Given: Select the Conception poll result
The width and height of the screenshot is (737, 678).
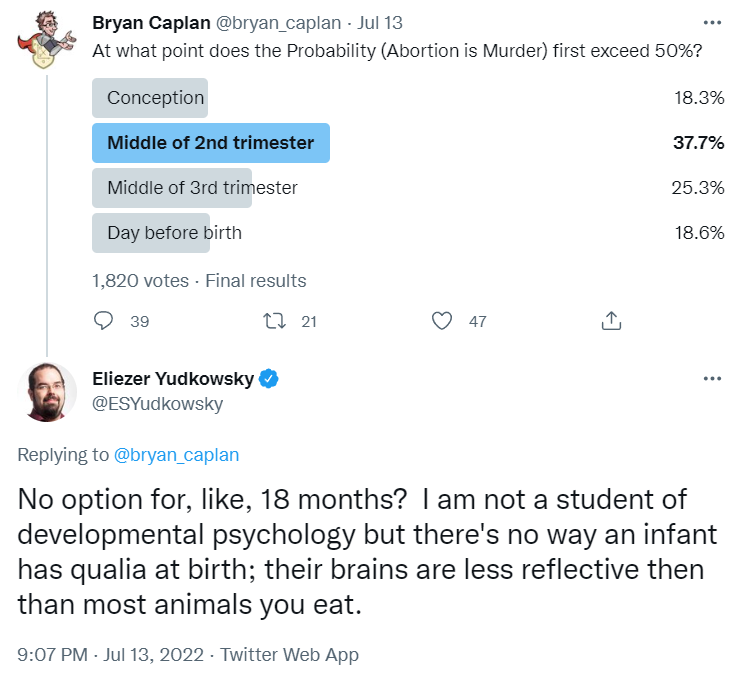Looking at the screenshot, I should coord(155,98).
